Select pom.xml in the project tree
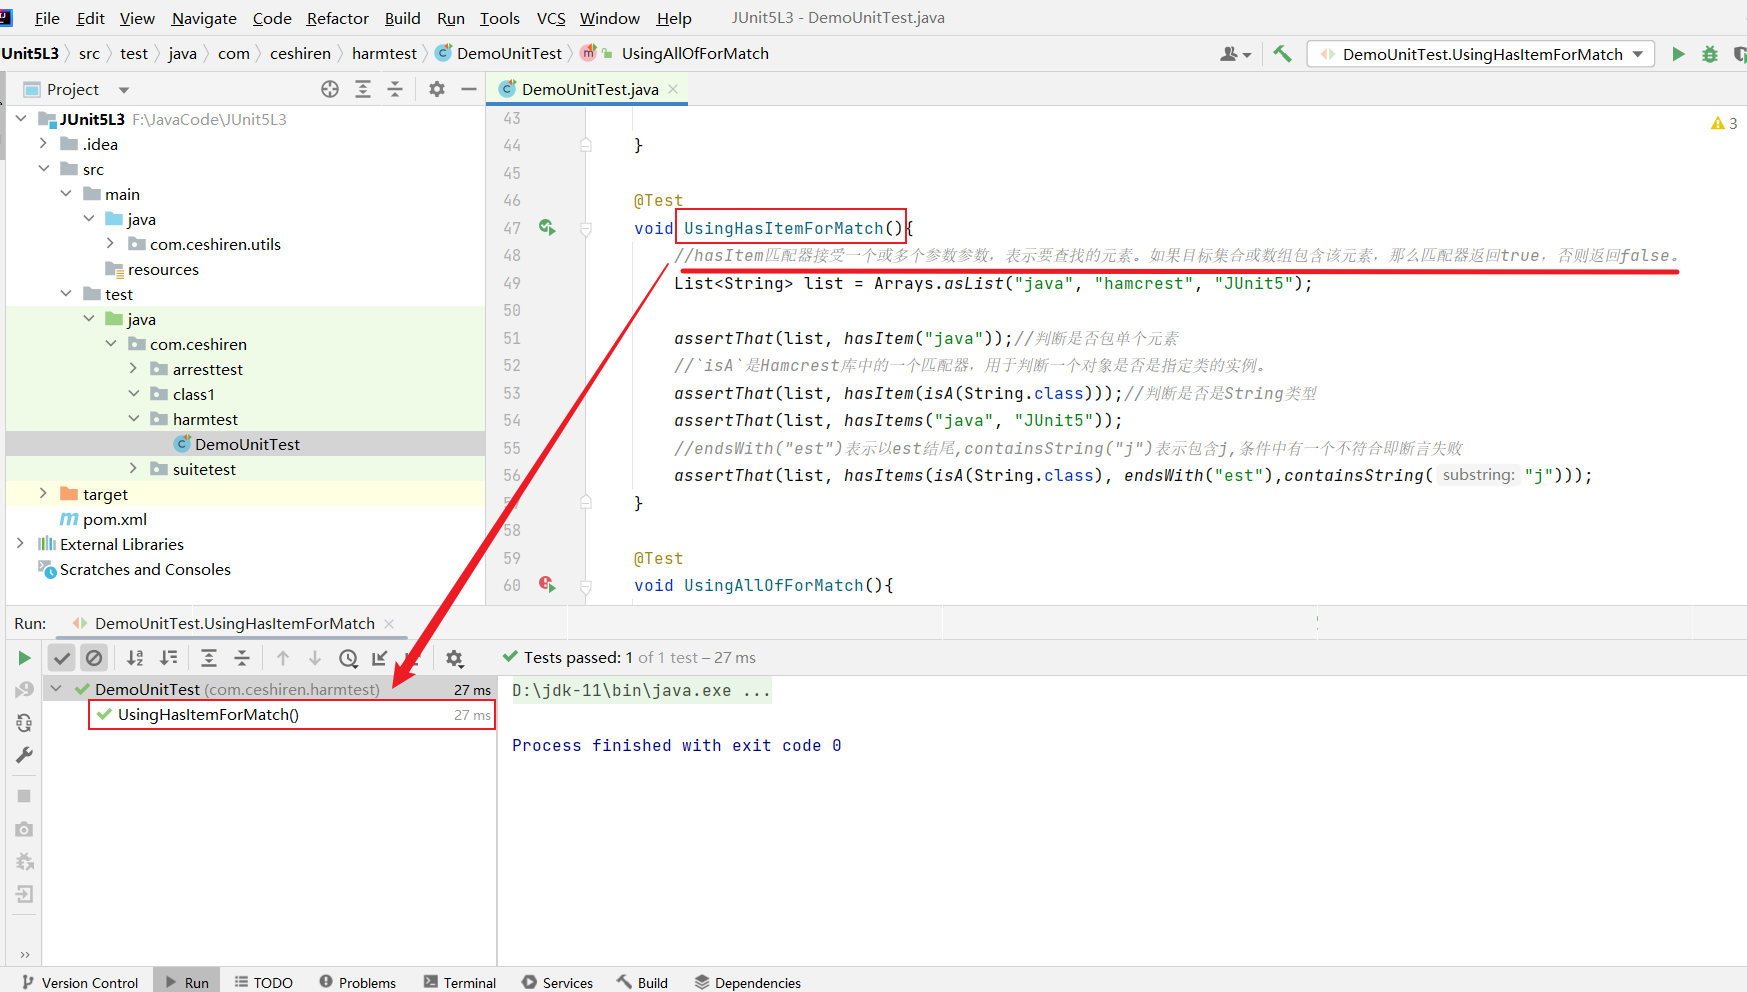This screenshot has height=992, width=1747. pos(114,519)
